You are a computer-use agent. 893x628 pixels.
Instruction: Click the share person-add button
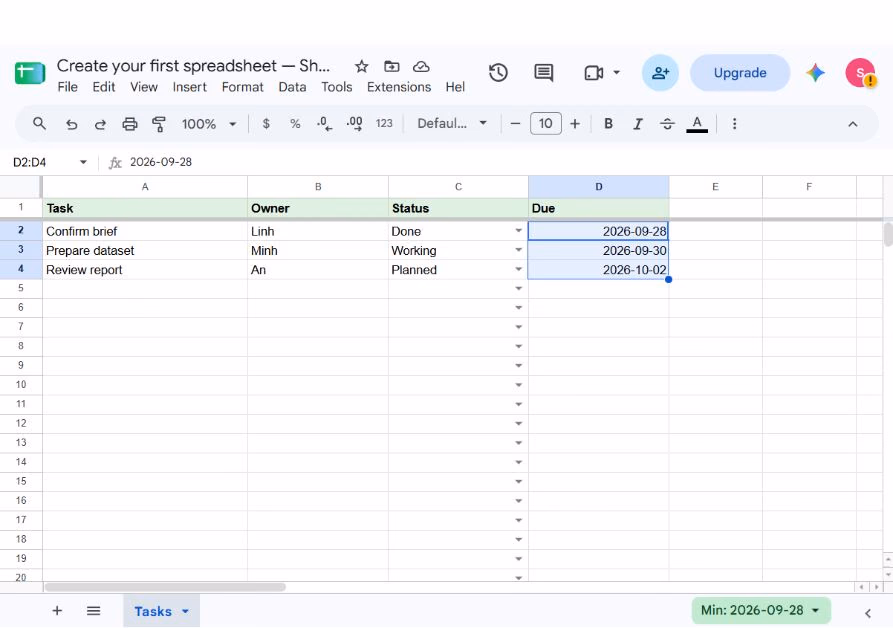(661, 73)
